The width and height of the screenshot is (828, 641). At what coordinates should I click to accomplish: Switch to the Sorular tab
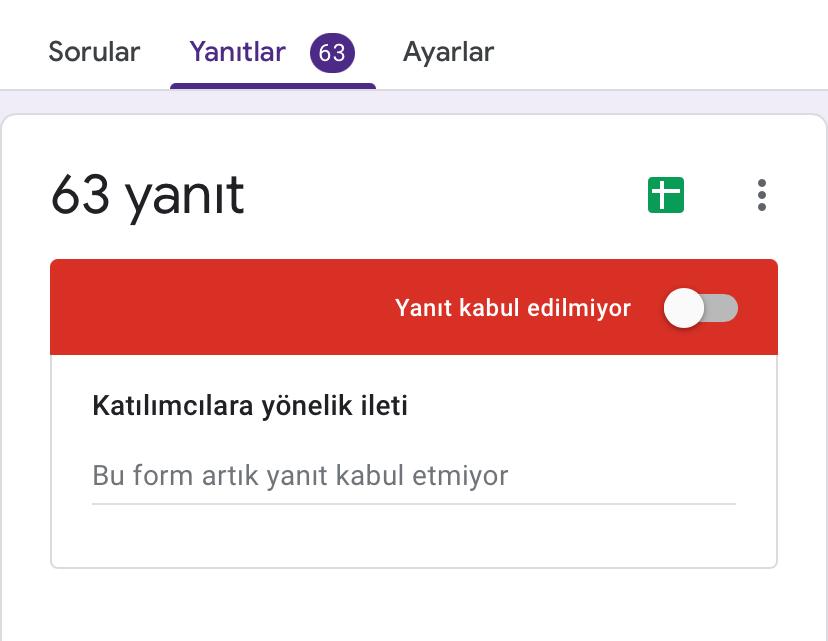tap(93, 52)
